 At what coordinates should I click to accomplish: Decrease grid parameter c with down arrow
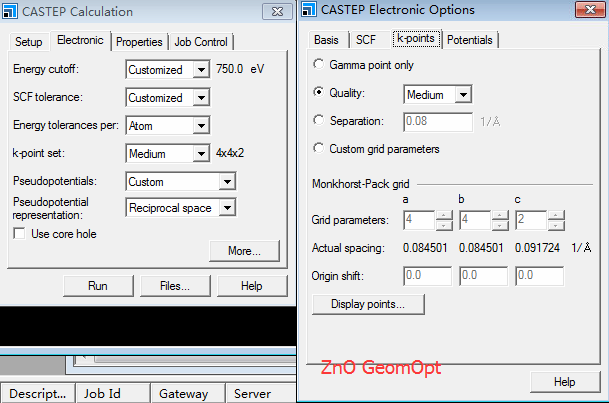(556, 225)
